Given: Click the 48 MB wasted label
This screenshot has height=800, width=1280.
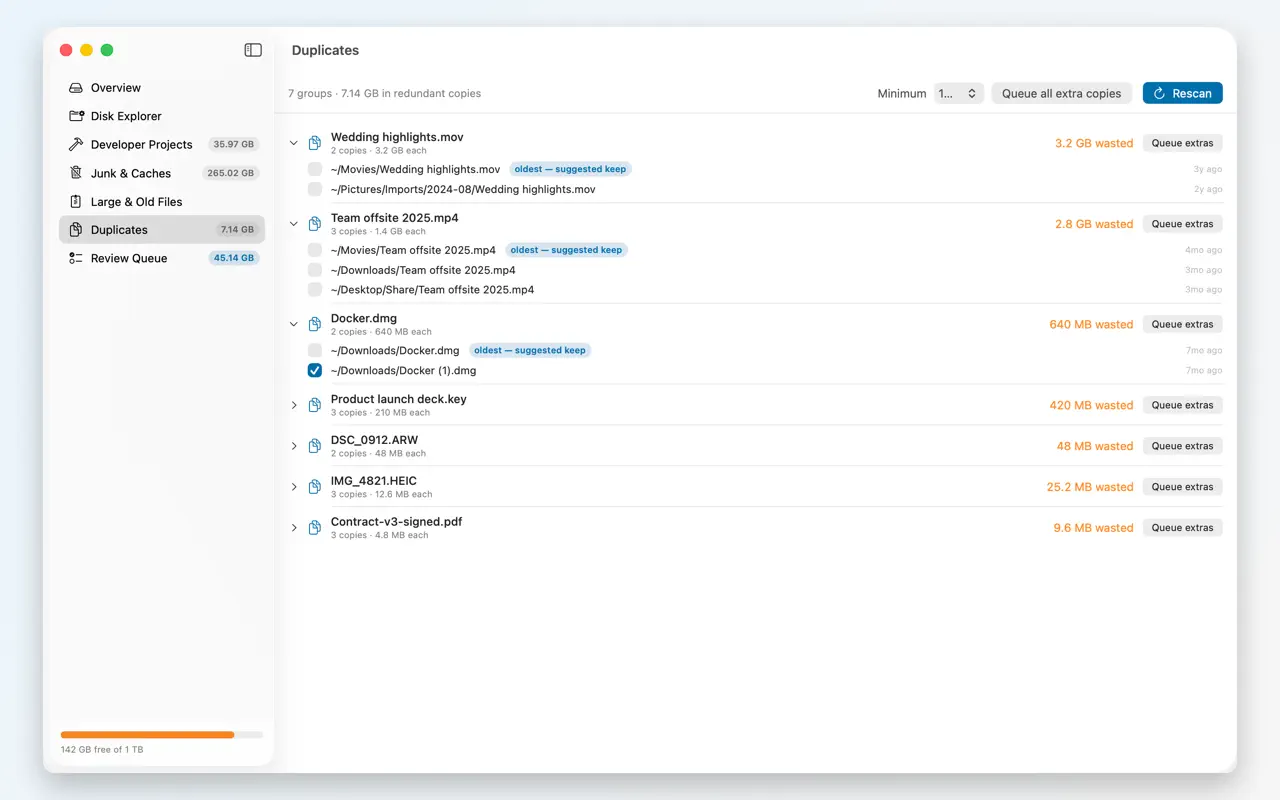Looking at the screenshot, I should click(x=1095, y=446).
